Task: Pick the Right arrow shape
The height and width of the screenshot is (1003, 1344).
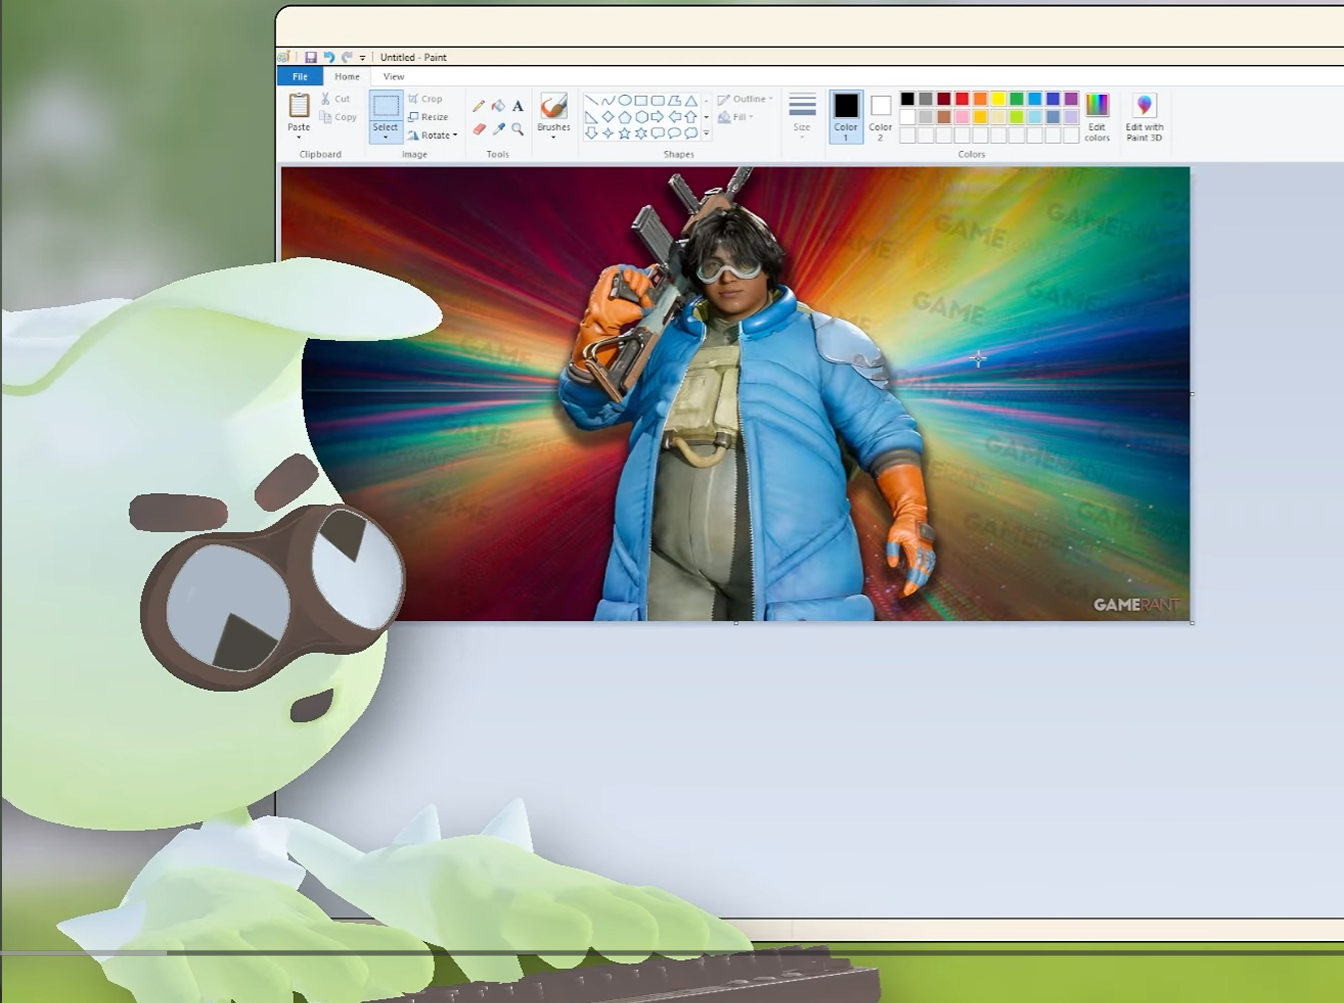Action: pos(657,117)
